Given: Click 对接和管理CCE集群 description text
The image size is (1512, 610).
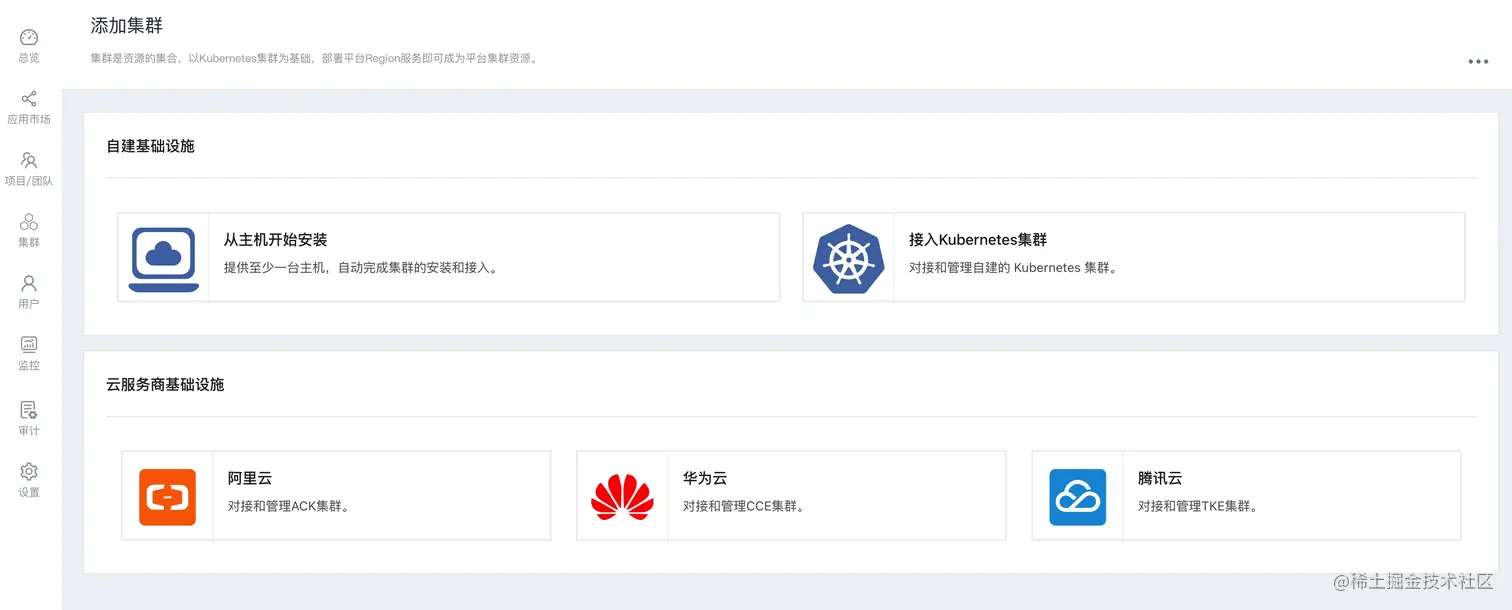Looking at the screenshot, I should click(x=744, y=507).
